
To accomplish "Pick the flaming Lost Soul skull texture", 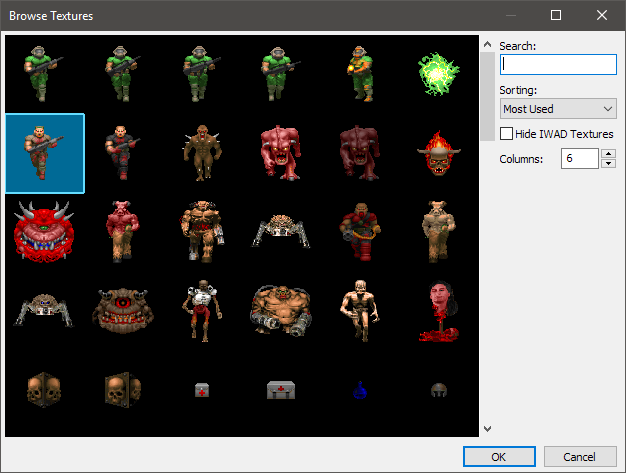I will click(435, 152).
